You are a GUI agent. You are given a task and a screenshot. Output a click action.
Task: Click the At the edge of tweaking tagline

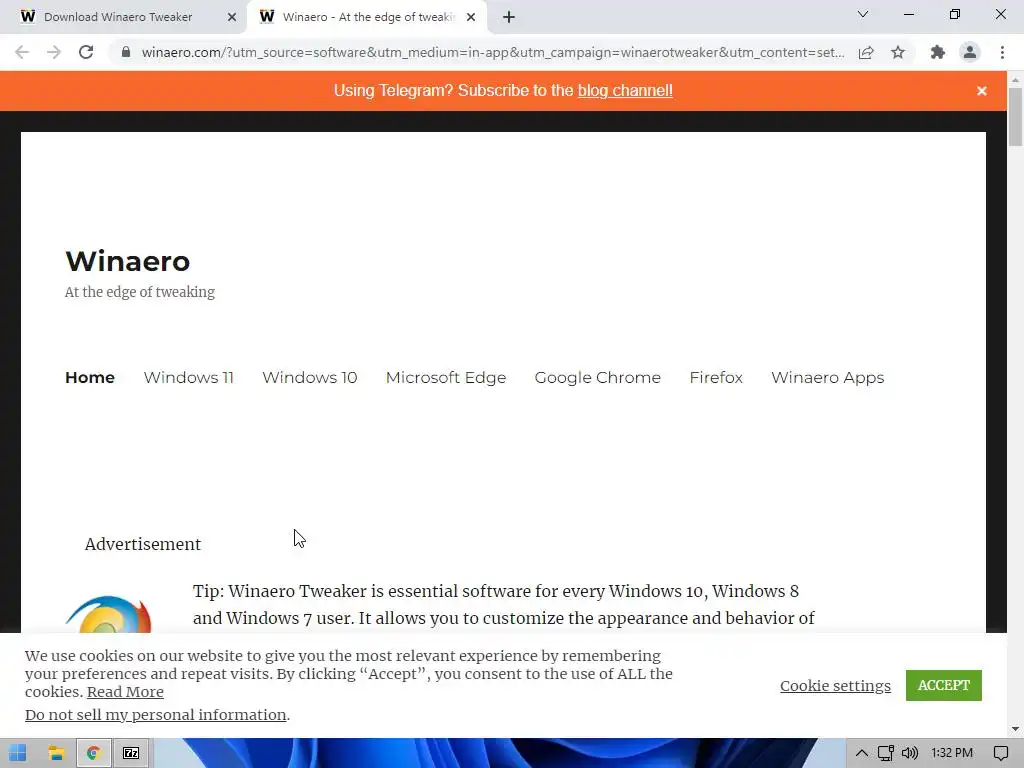(x=140, y=292)
